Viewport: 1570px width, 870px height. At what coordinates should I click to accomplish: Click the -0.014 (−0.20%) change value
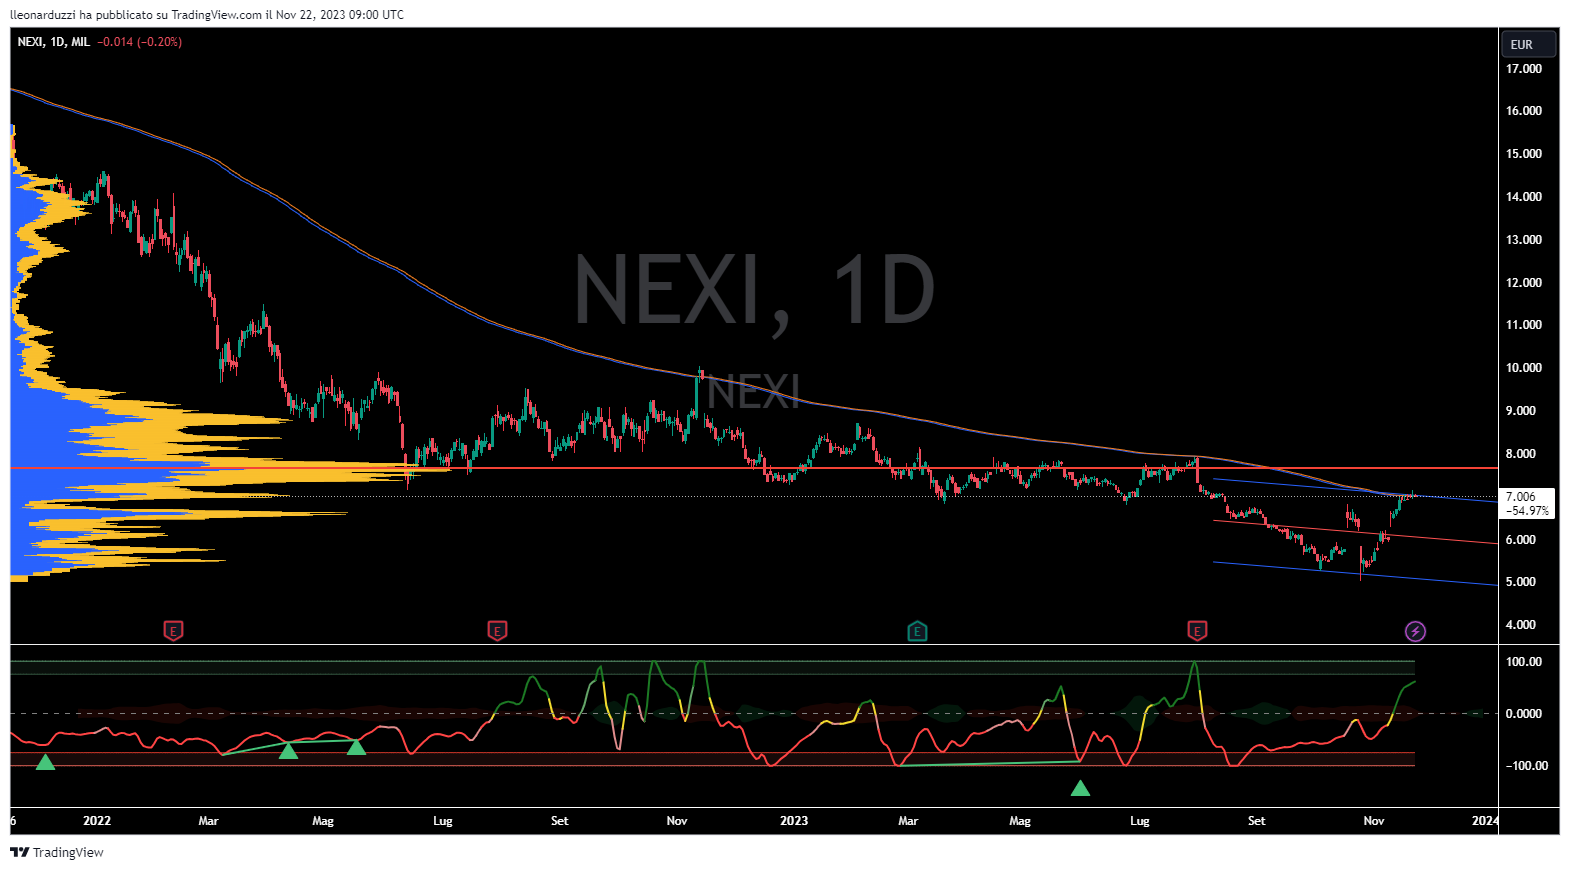139,42
